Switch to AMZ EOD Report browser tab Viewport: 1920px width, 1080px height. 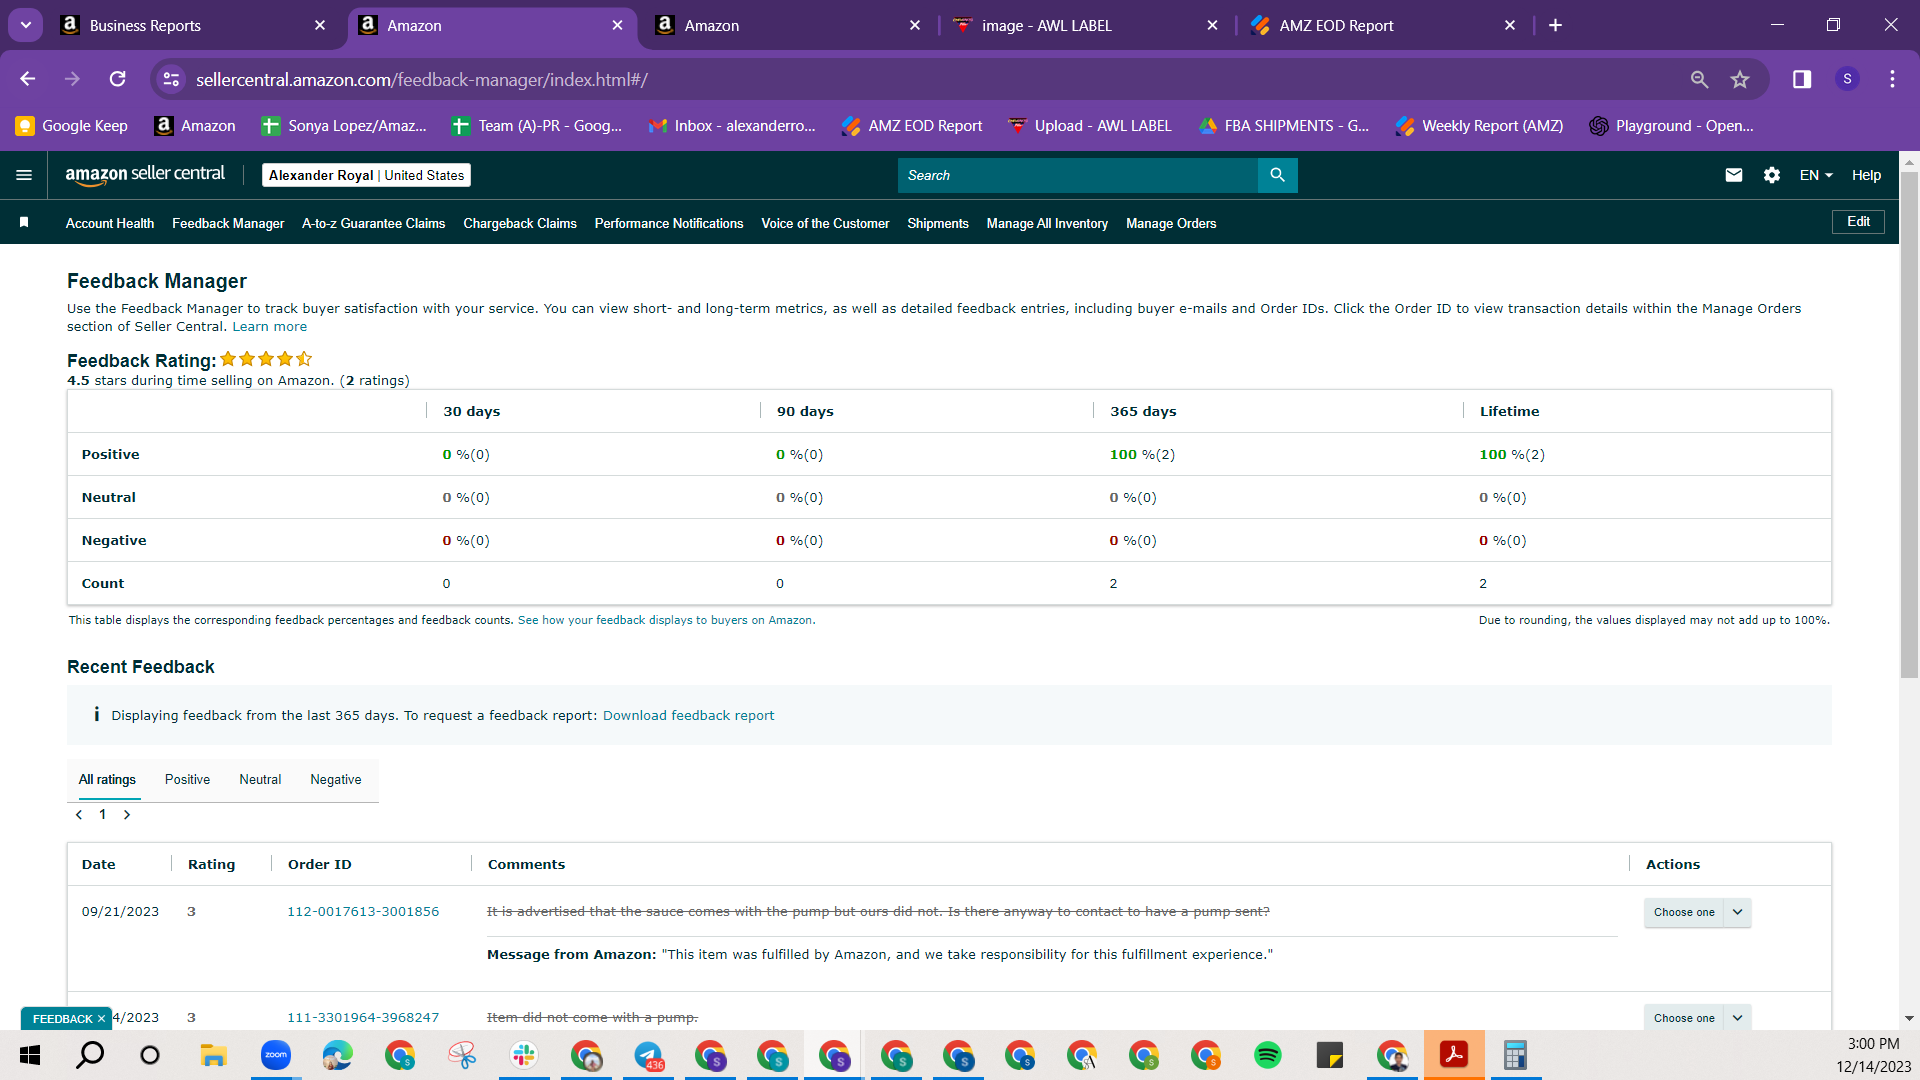tap(1385, 25)
